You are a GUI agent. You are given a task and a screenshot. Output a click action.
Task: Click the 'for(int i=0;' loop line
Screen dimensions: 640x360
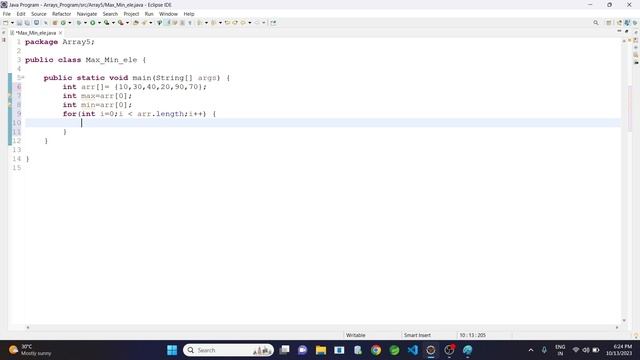(139, 114)
